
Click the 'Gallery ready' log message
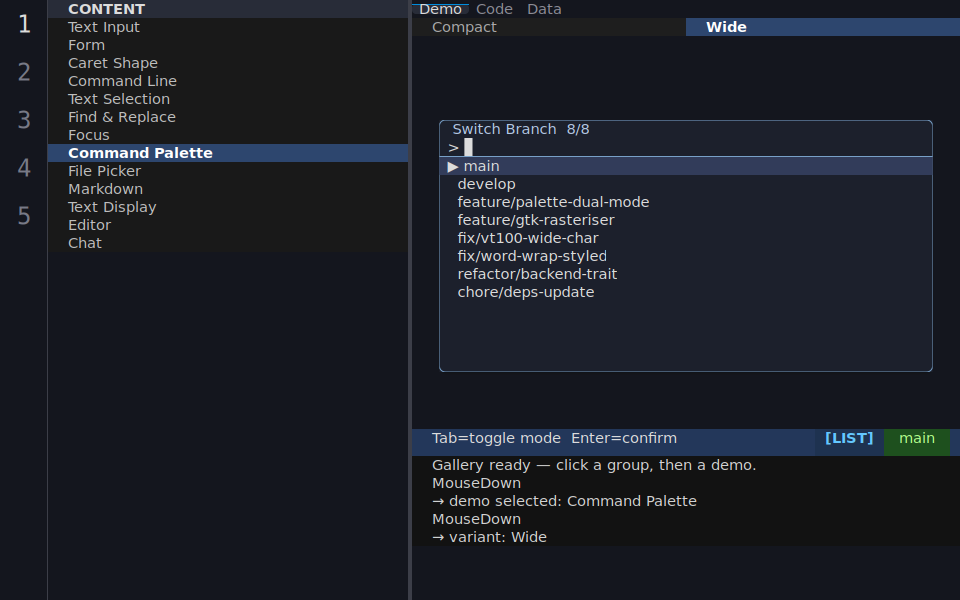(x=594, y=465)
